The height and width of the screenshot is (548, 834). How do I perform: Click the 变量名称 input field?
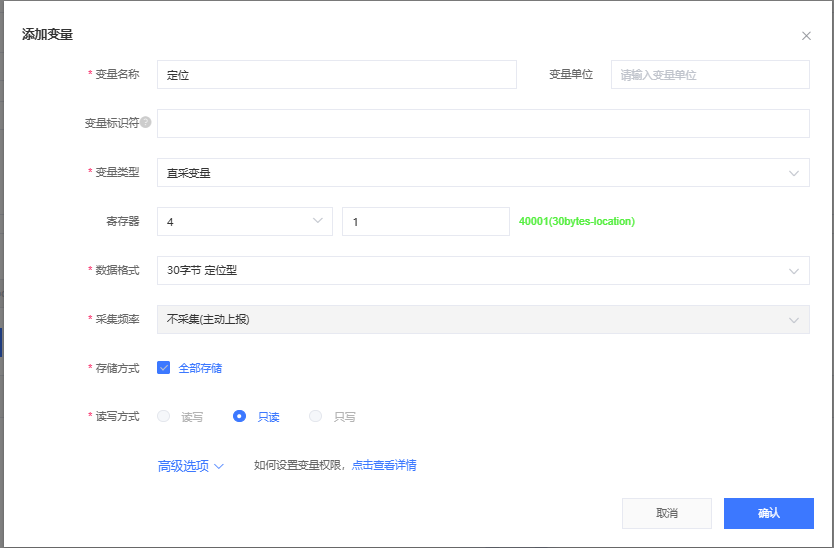[336, 75]
